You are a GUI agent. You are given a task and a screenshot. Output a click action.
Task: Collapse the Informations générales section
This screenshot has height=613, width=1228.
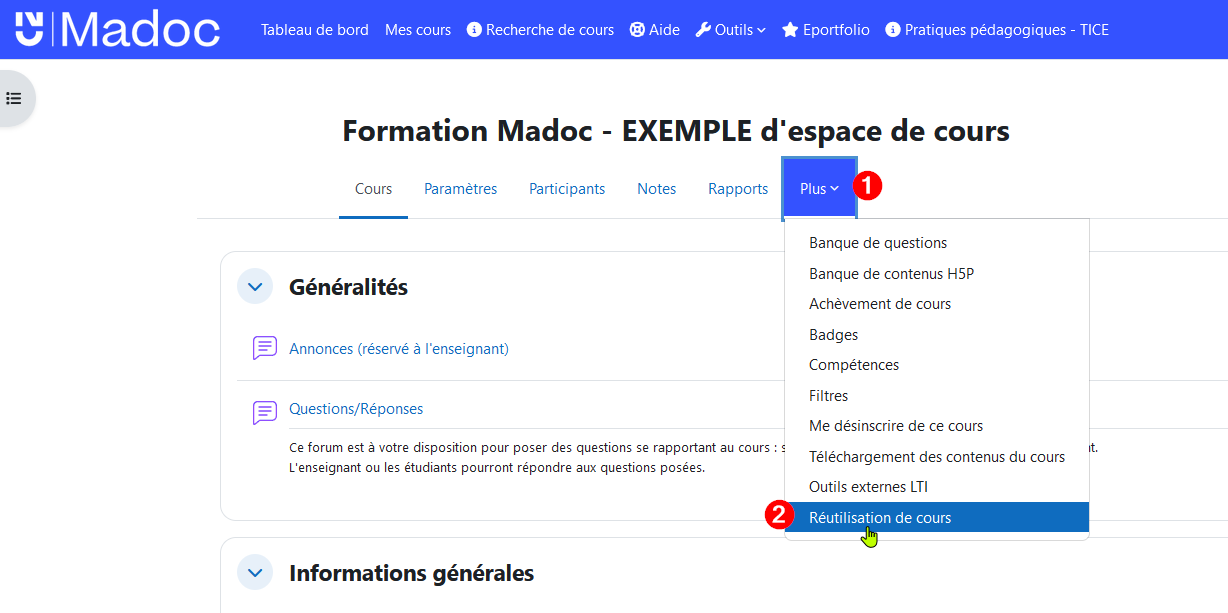pos(255,573)
